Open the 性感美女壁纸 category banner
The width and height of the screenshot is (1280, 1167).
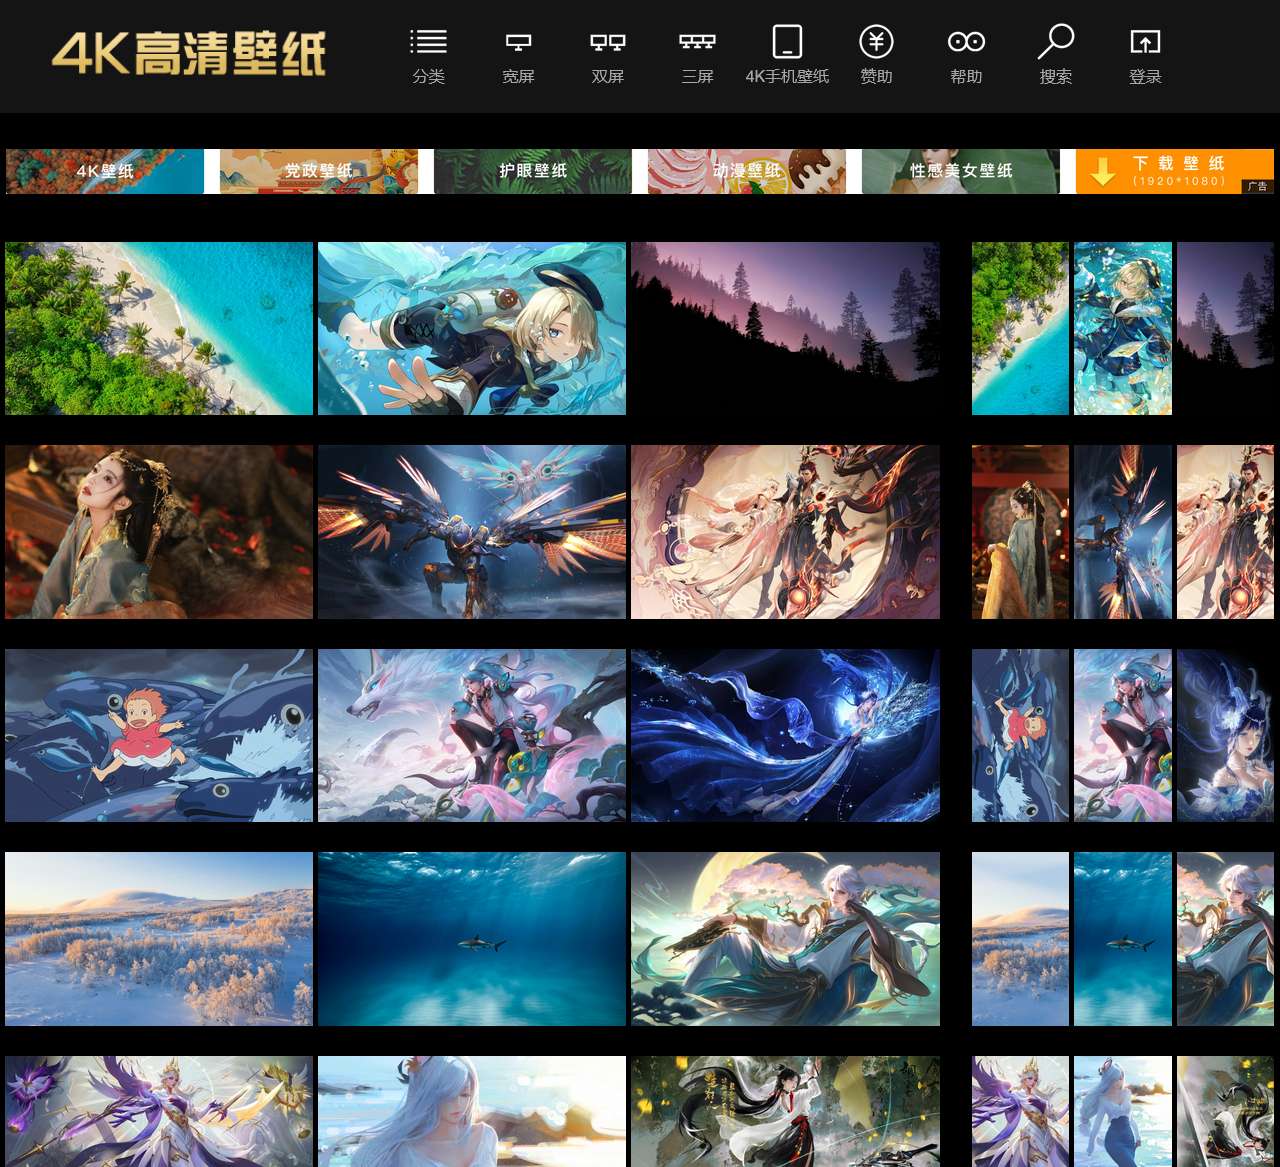coord(960,171)
